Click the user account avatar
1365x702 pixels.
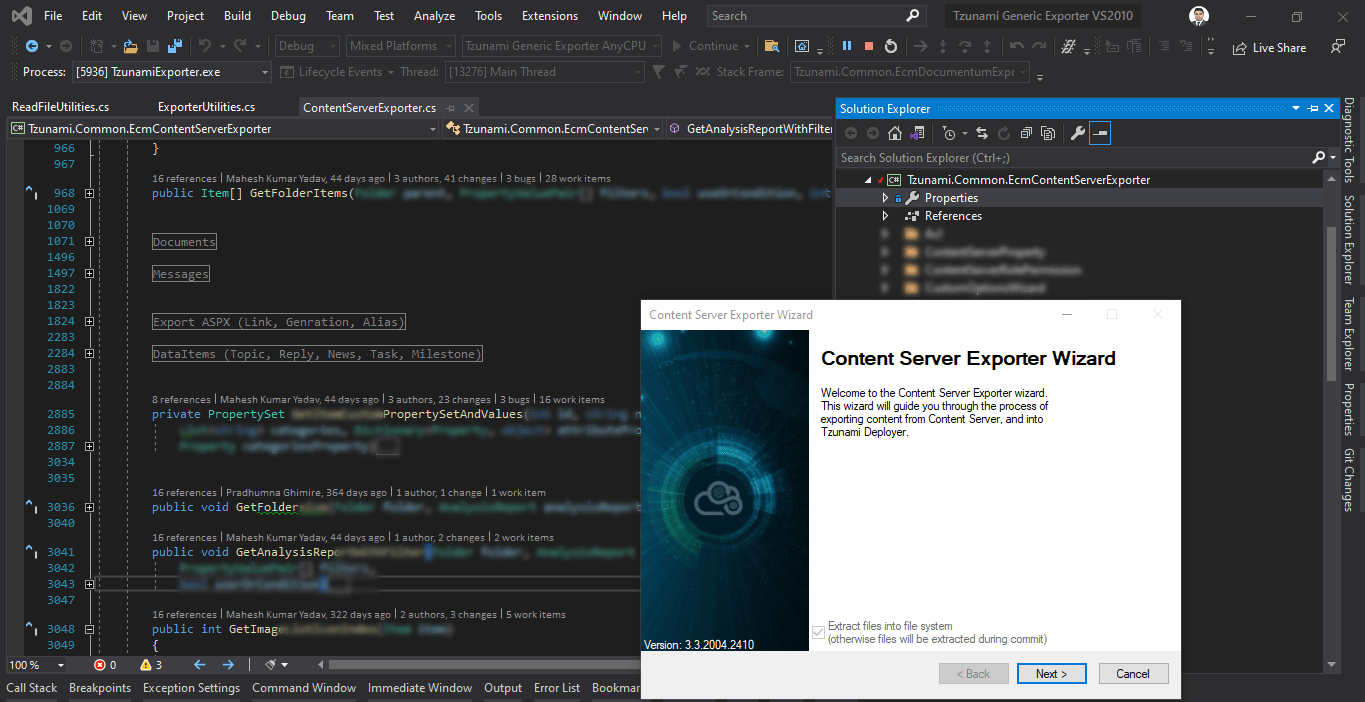click(x=1199, y=16)
